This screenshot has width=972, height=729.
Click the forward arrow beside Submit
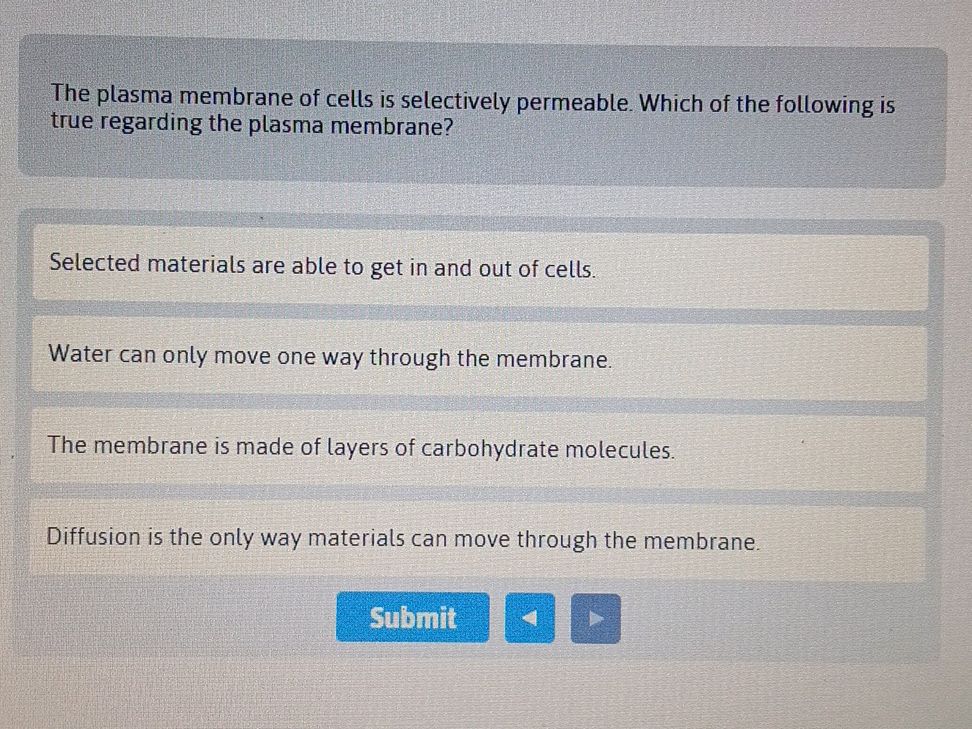pyautogui.click(x=595, y=620)
